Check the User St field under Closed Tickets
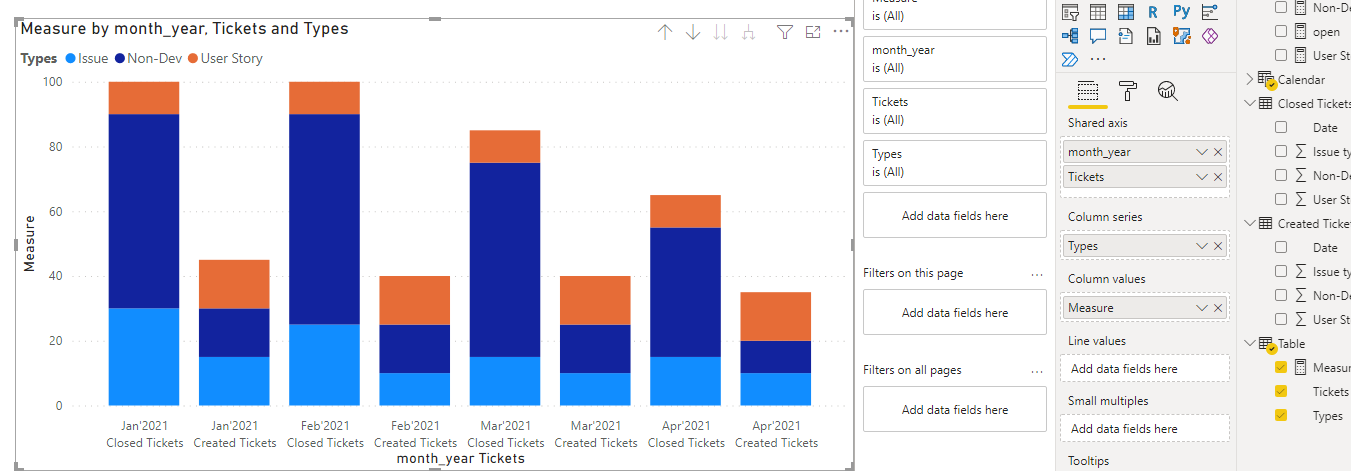Image resolution: width=1351 pixels, height=471 pixels. pyautogui.click(x=1281, y=199)
